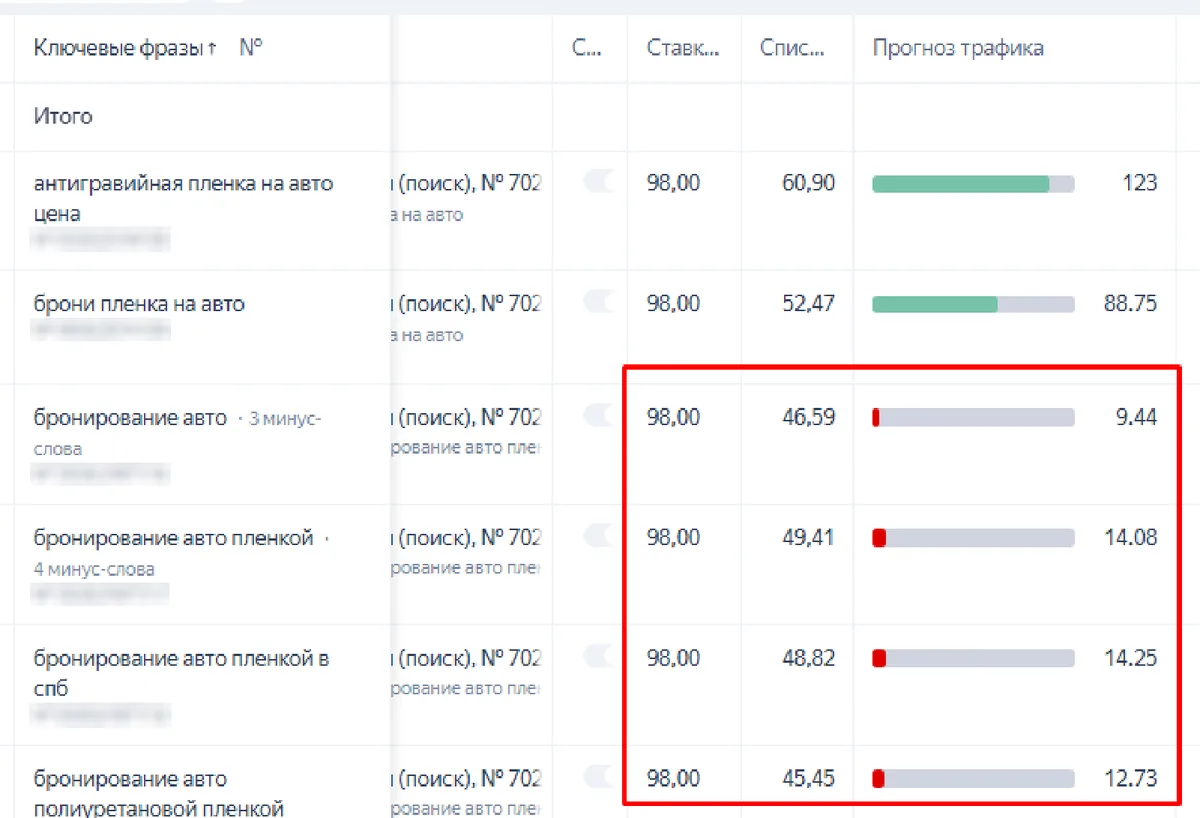Open the «3 минус-слова» link

(x=285, y=419)
